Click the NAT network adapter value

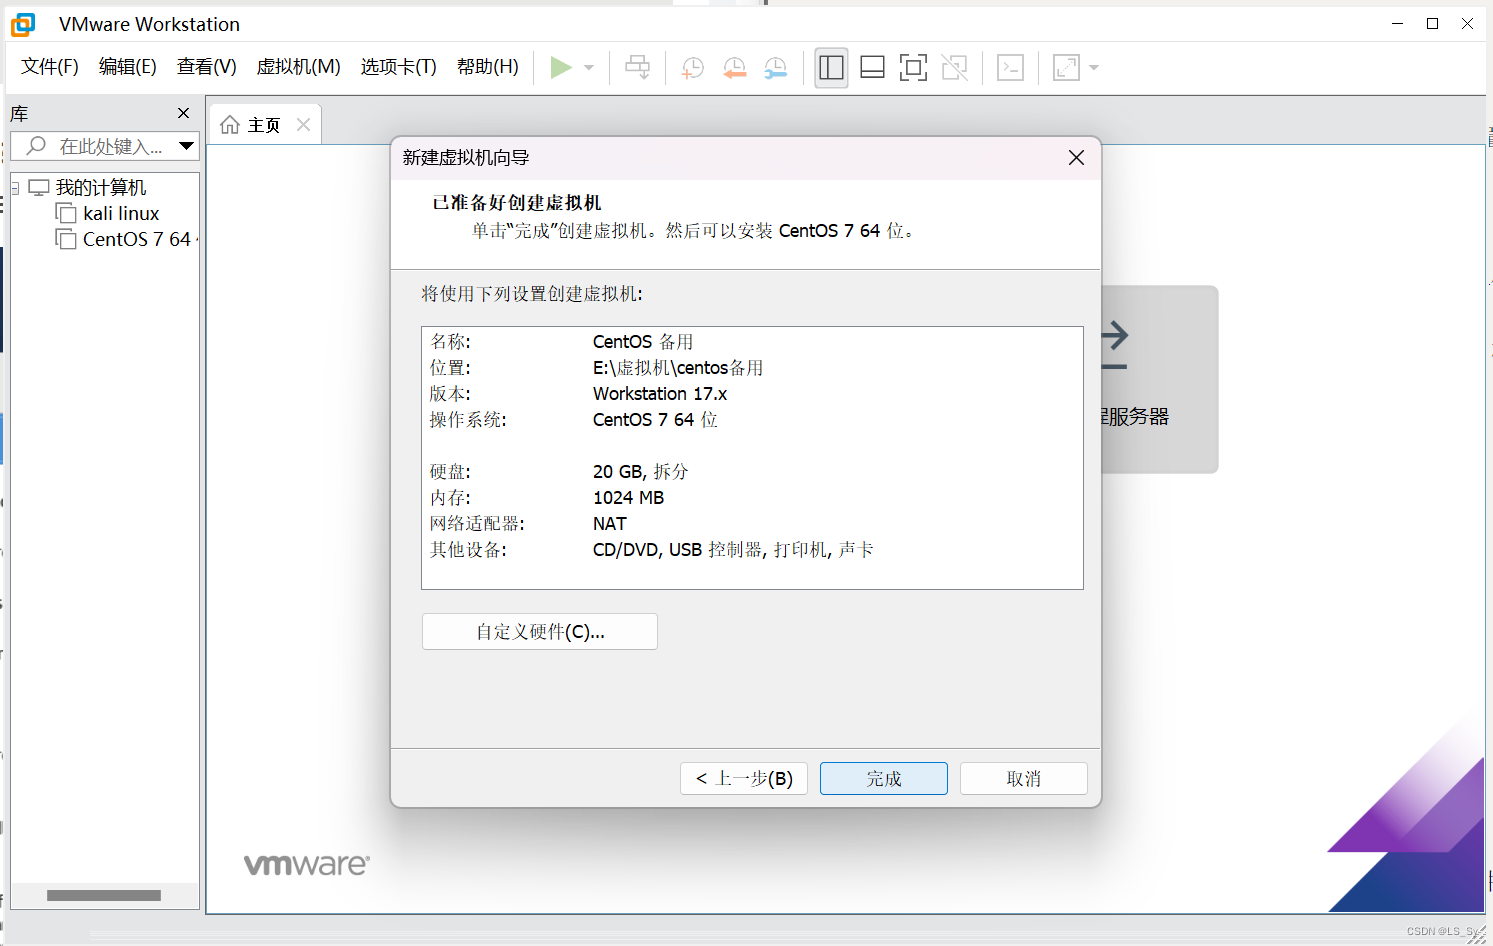tap(610, 524)
